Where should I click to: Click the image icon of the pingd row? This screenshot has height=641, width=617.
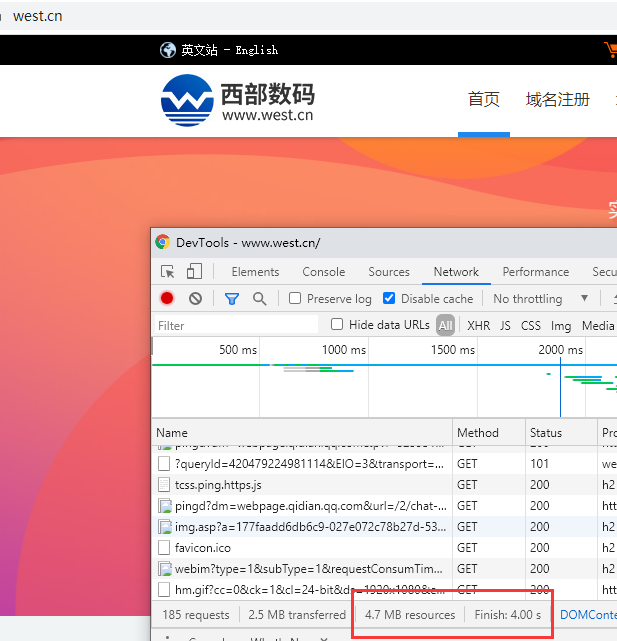coord(165,506)
